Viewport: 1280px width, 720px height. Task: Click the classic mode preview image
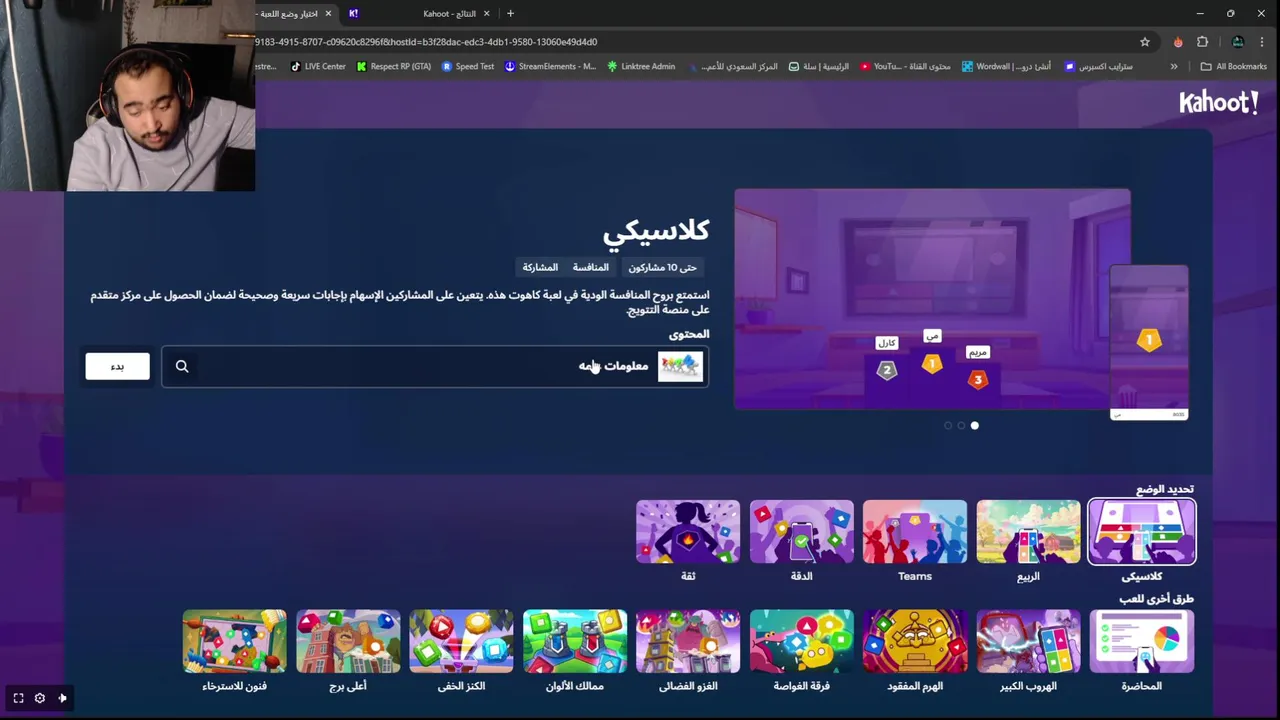coord(932,299)
